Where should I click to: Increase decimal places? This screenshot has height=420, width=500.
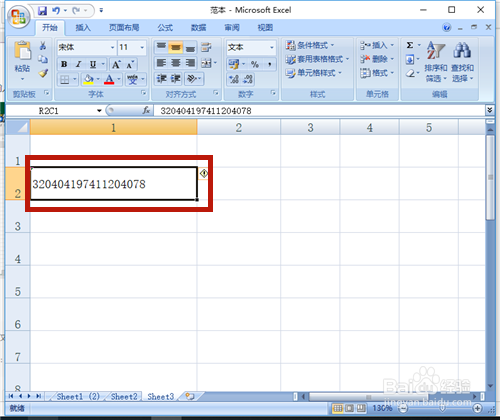(x=234, y=79)
